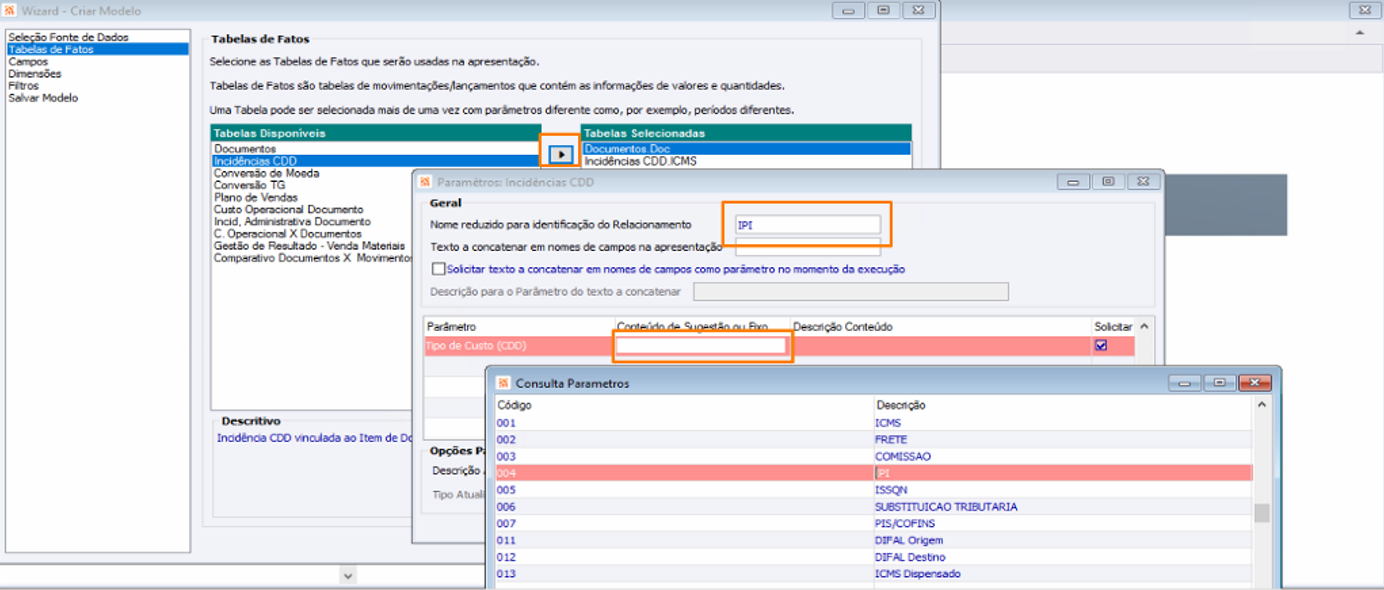Click the arrow button to add selected table
The height and width of the screenshot is (590, 1384).
click(561, 154)
